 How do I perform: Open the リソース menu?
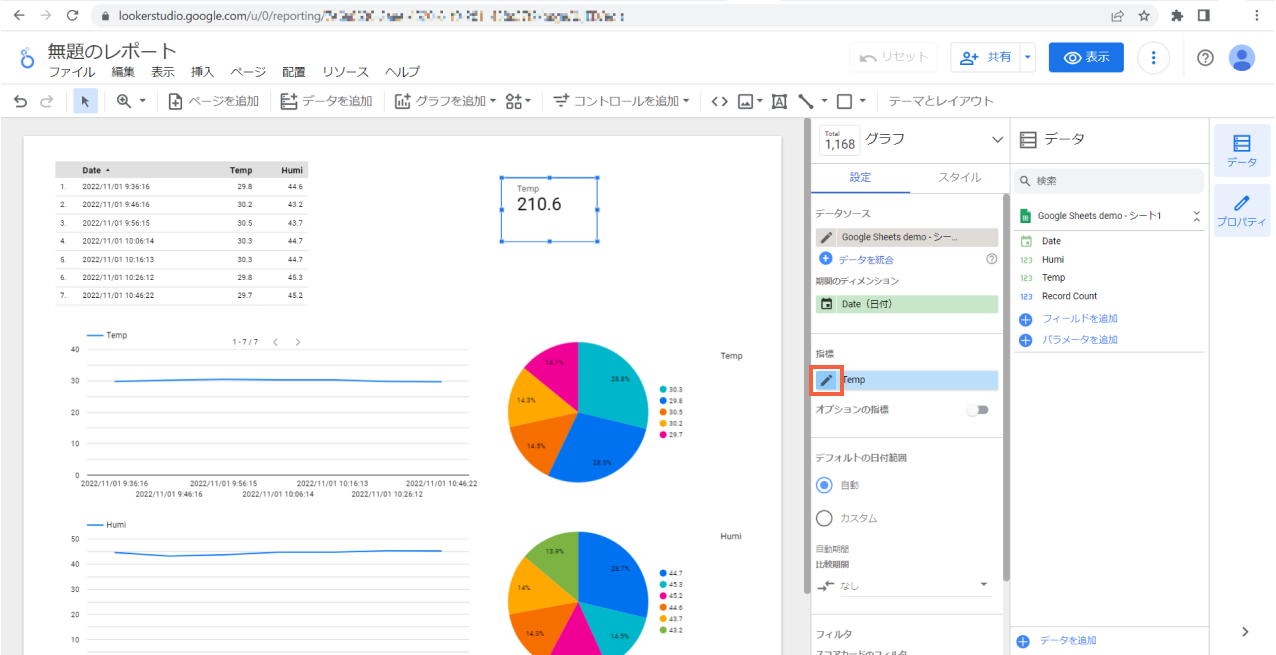tap(345, 72)
